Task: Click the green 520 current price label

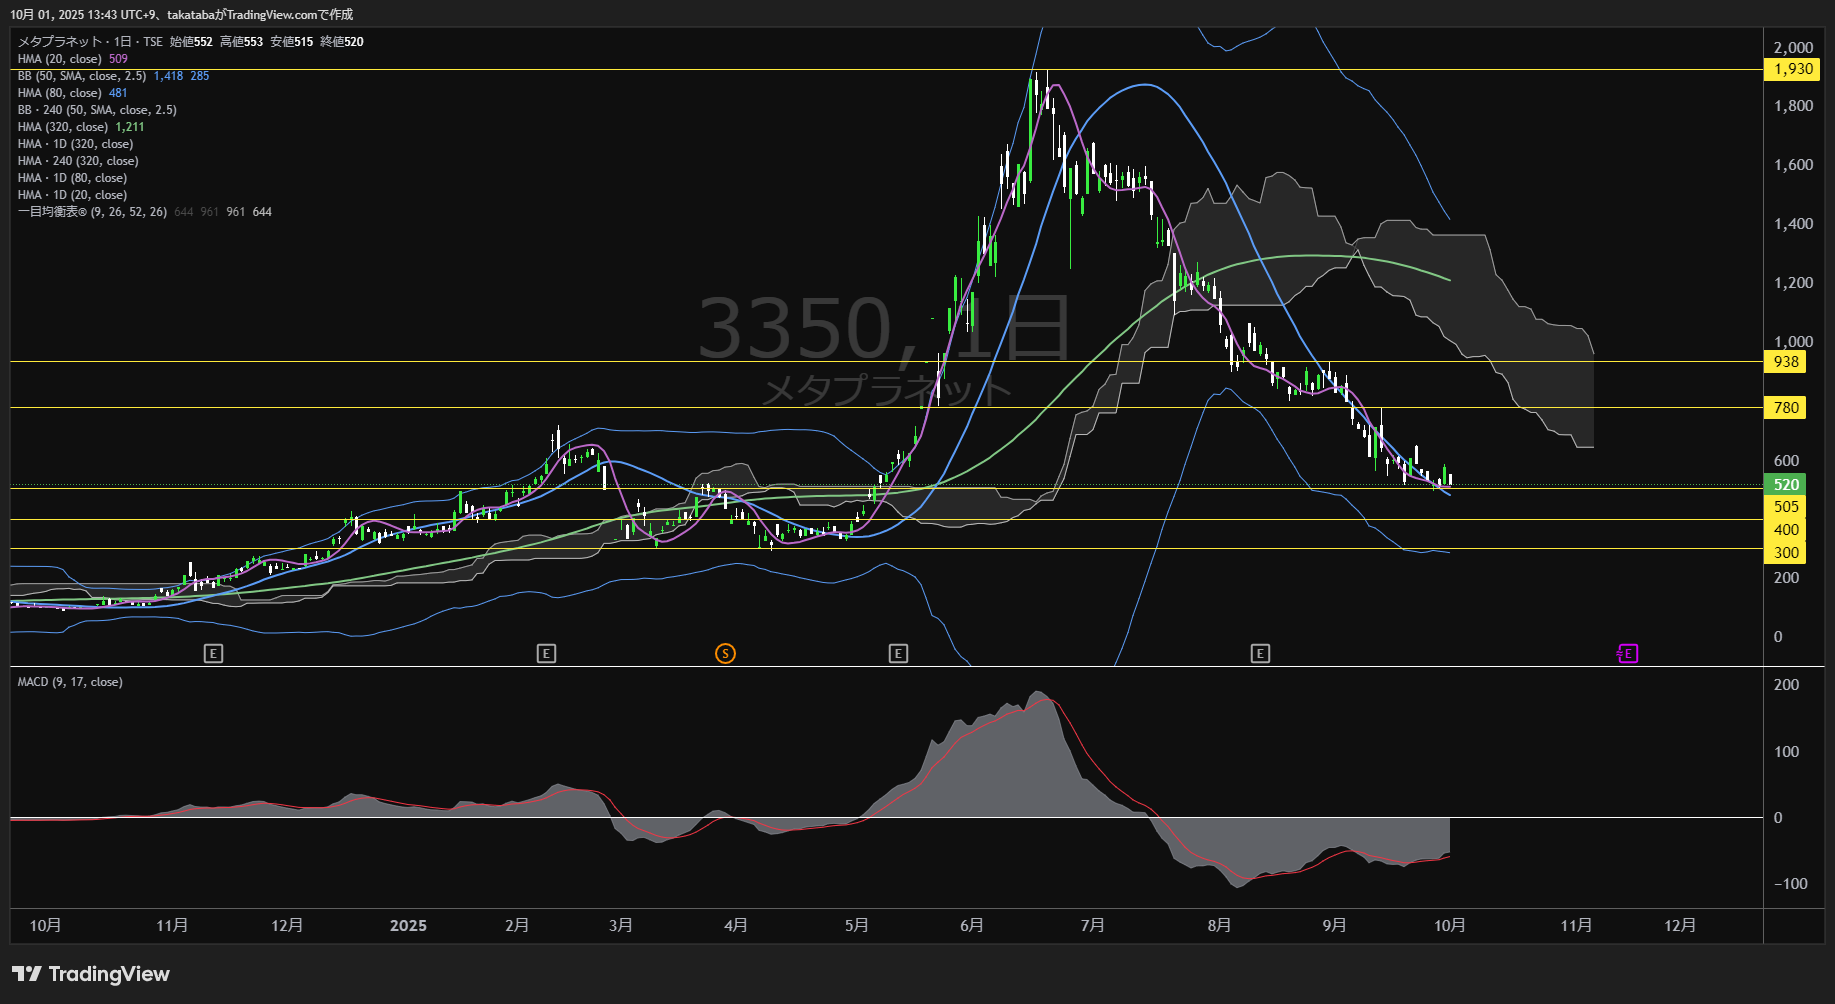Action: (x=1786, y=485)
